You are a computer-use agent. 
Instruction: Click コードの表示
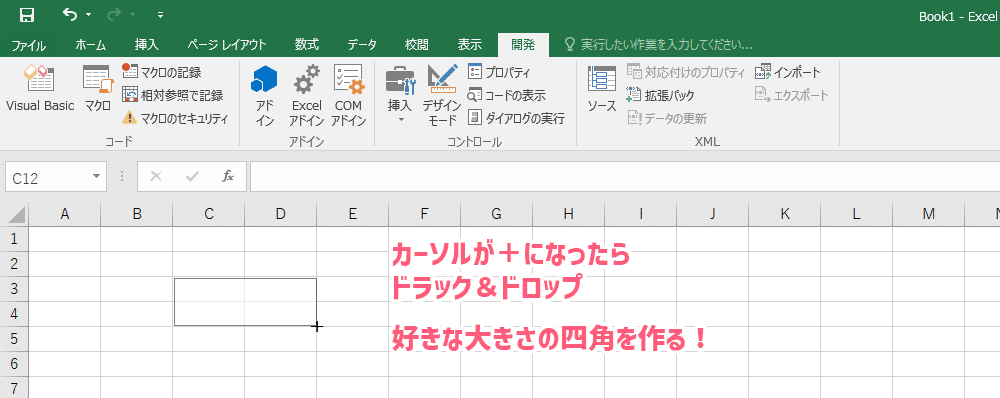point(506,96)
